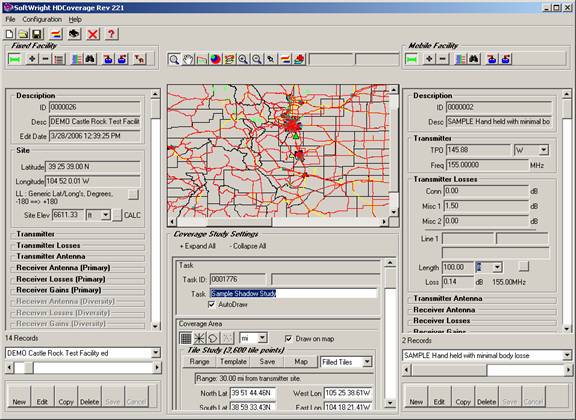Viewport: 576px width, 420px height.
Task: Click the minus icon in Fixed Facility toolbar
Action: (x=45, y=59)
